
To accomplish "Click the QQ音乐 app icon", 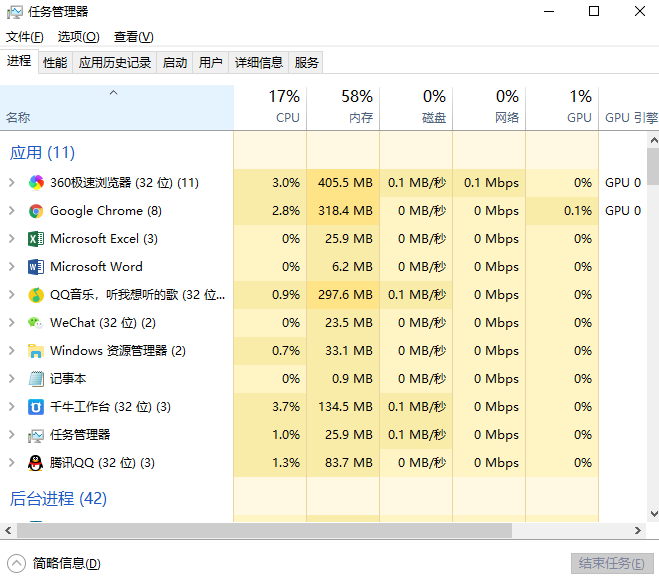I will [36, 295].
